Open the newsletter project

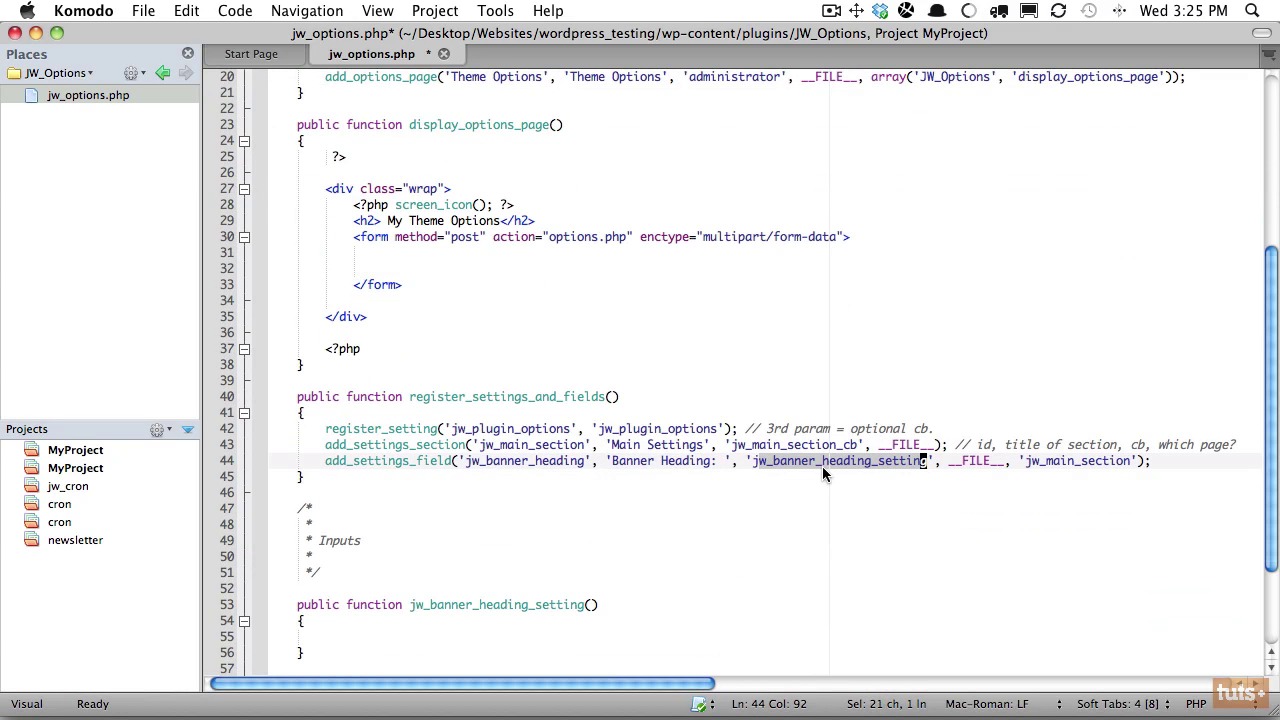pos(75,540)
